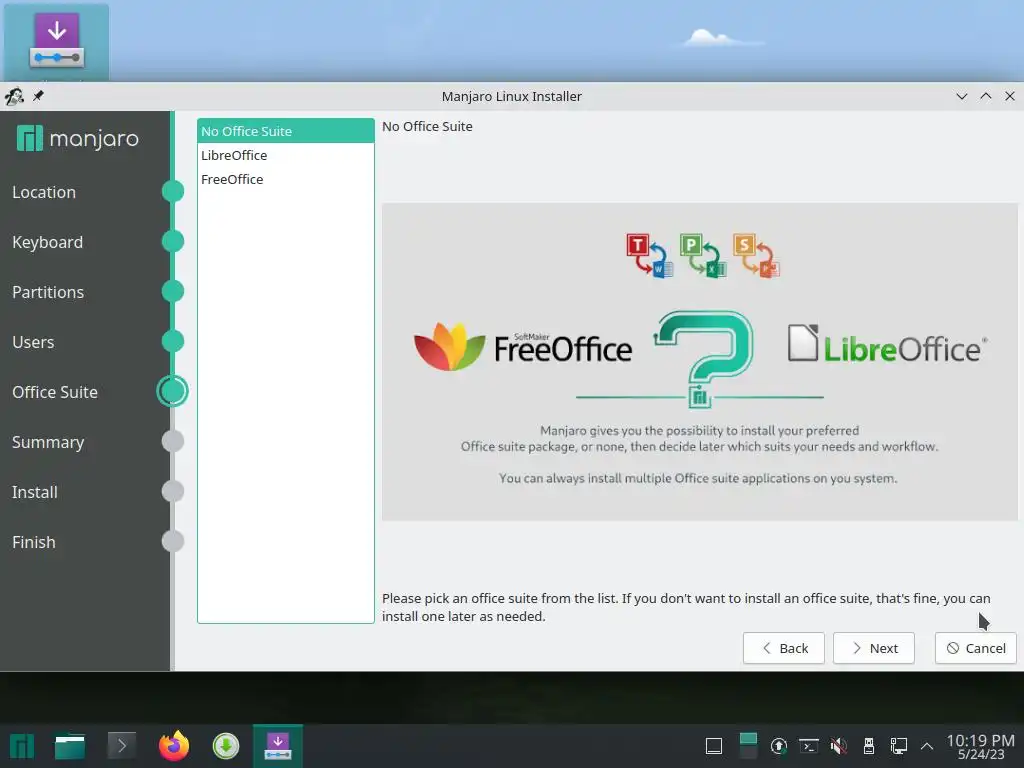Viewport: 1024px width, 768px height.
Task: Click the installer desktop shortcut icon
Action: pos(56,41)
